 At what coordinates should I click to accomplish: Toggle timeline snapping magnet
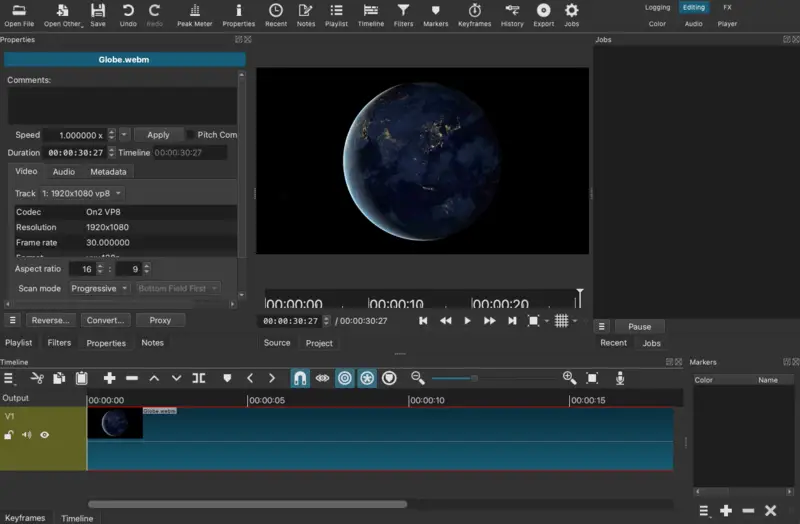pos(300,378)
